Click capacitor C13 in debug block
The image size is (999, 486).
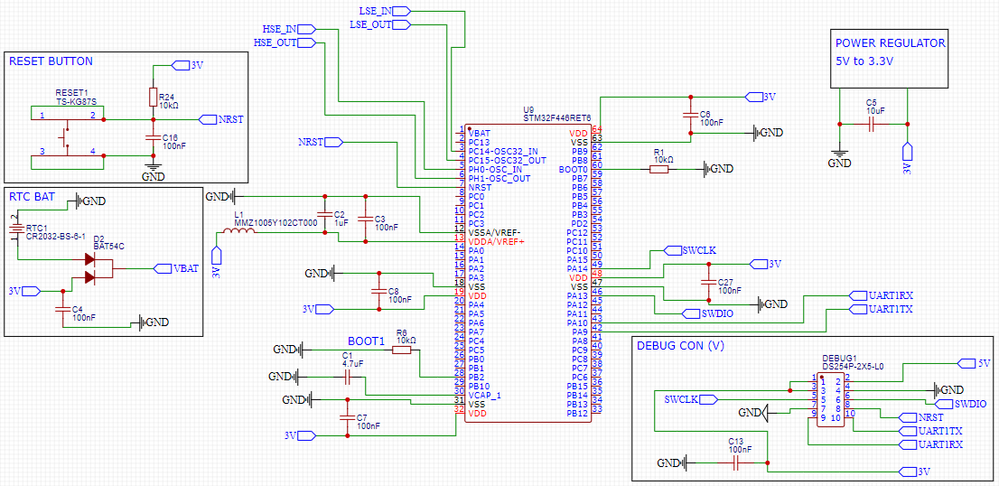[x=735, y=463]
